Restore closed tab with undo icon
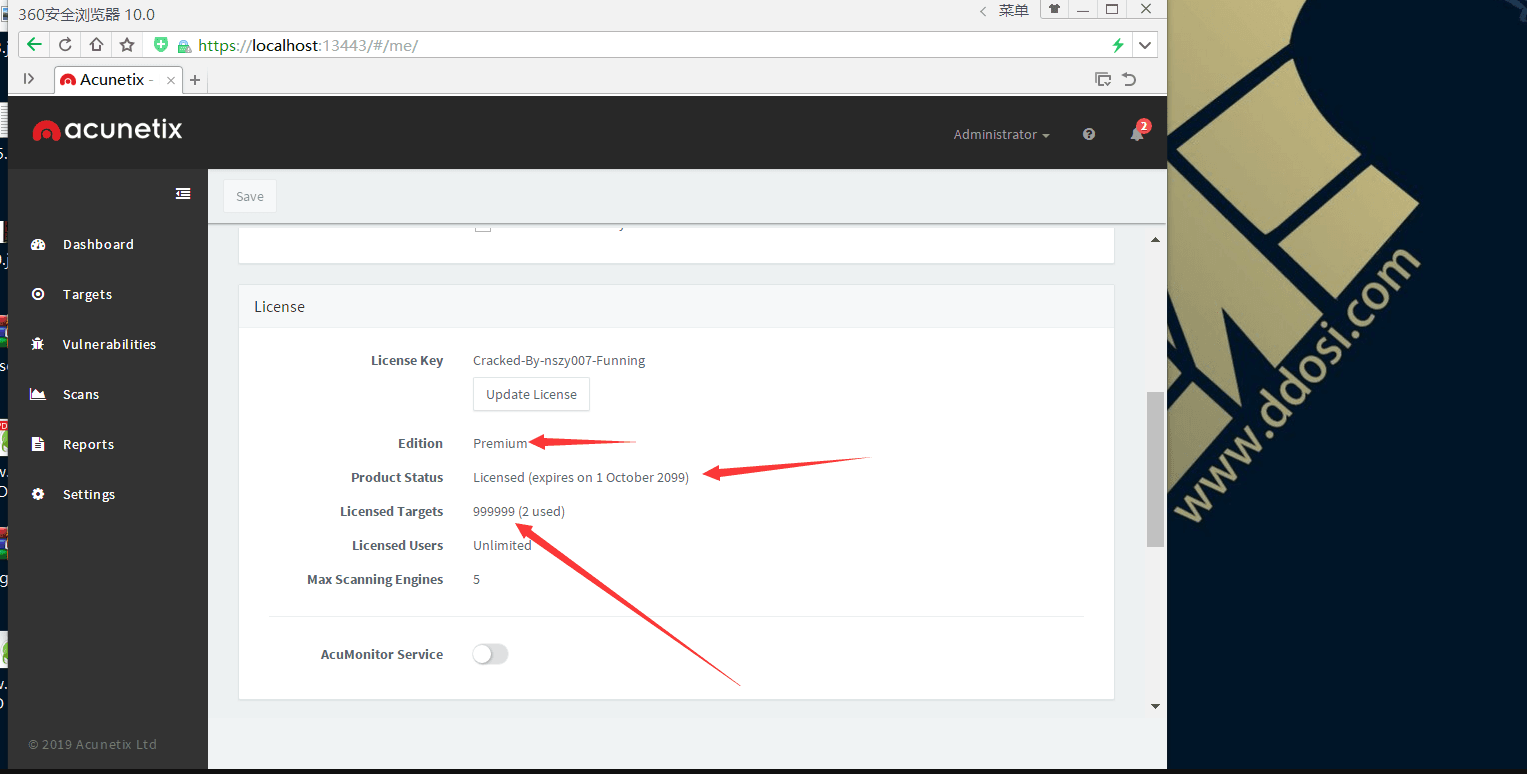Screen dimensions: 1527x774 tap(1129, 79)
